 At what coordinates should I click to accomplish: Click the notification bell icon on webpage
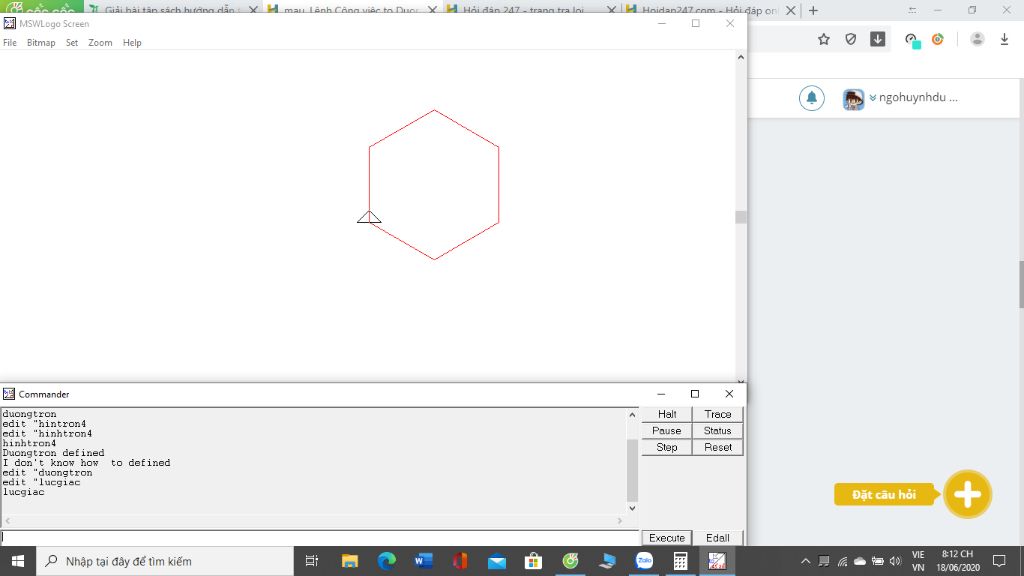click(x=811, y=98)
